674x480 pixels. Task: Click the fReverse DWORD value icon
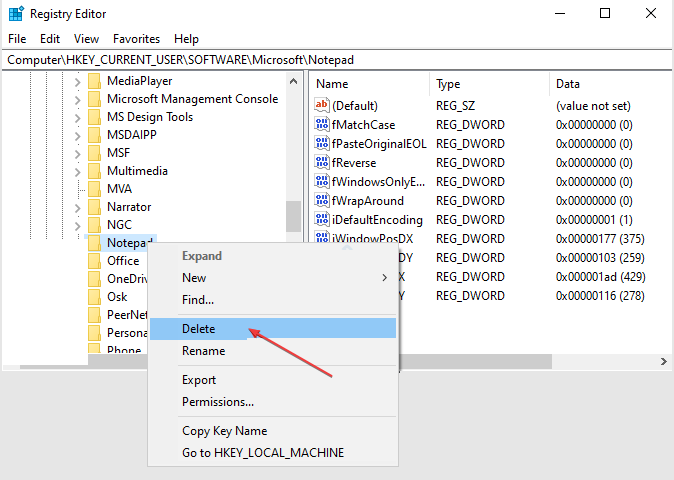tap(322, 163)
